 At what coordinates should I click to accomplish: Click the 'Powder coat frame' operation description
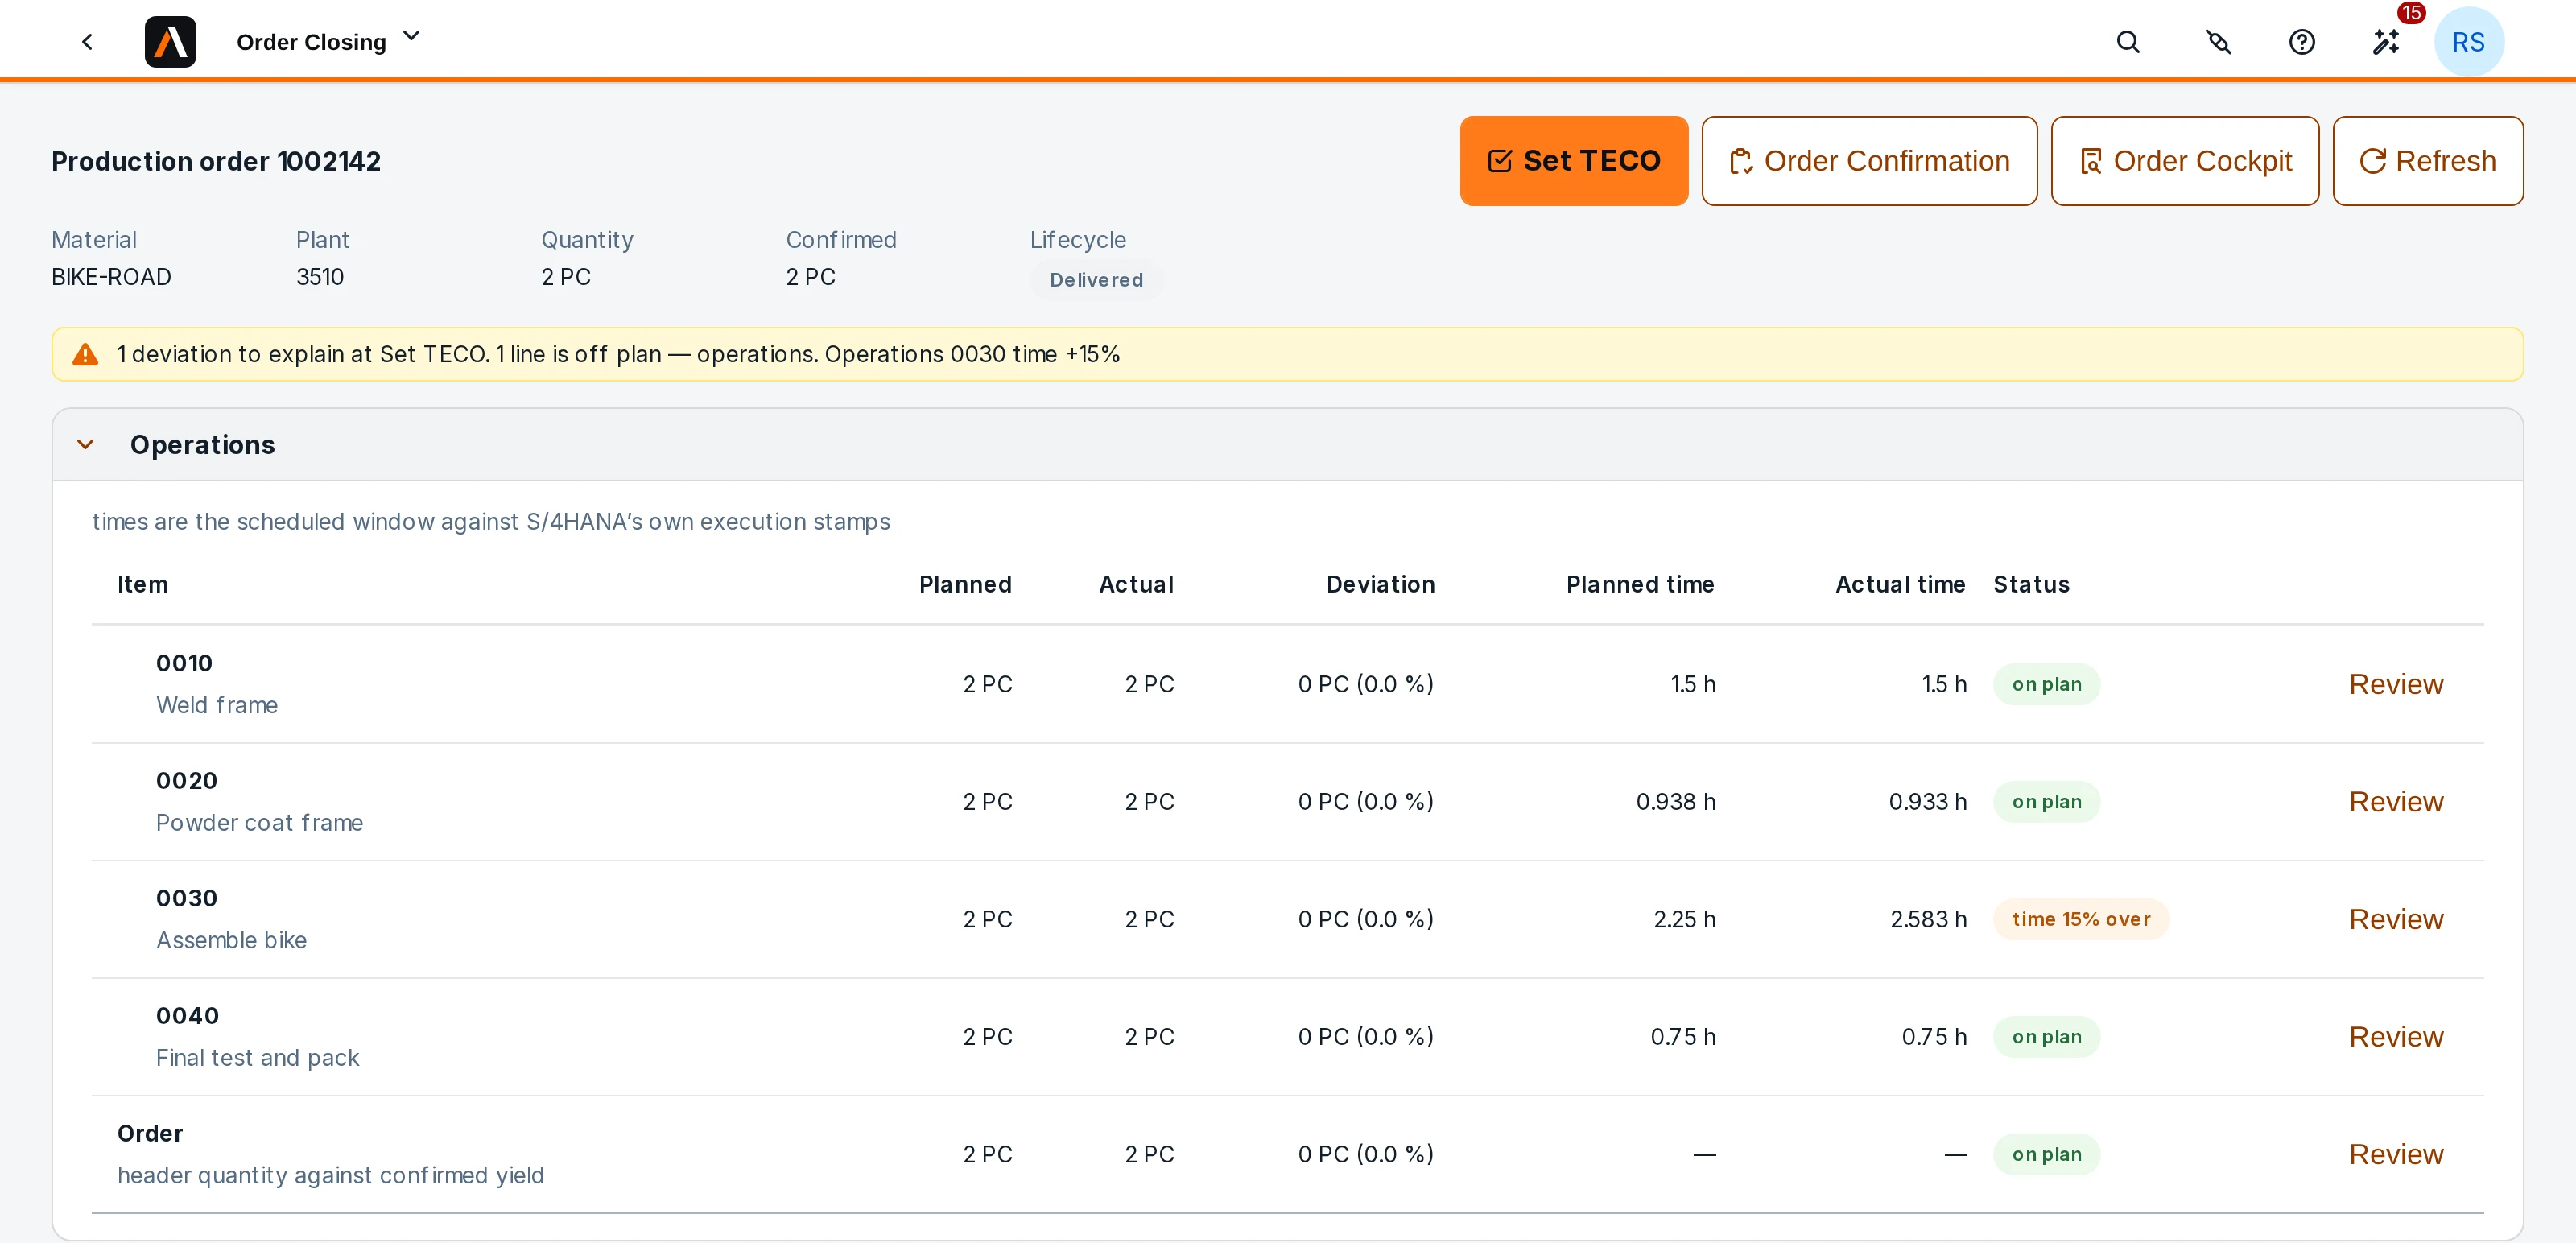click(x=259, y=823)
